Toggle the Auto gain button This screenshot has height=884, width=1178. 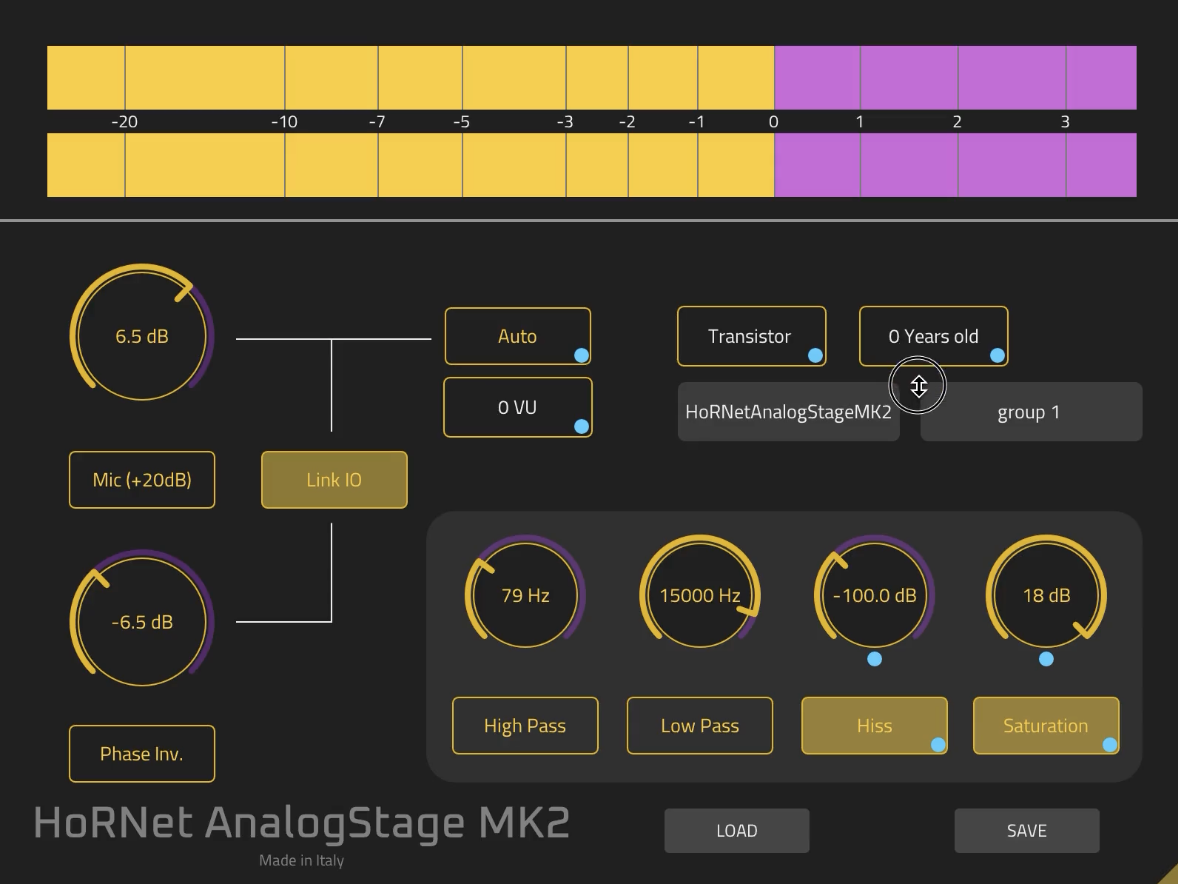point(518,336)
